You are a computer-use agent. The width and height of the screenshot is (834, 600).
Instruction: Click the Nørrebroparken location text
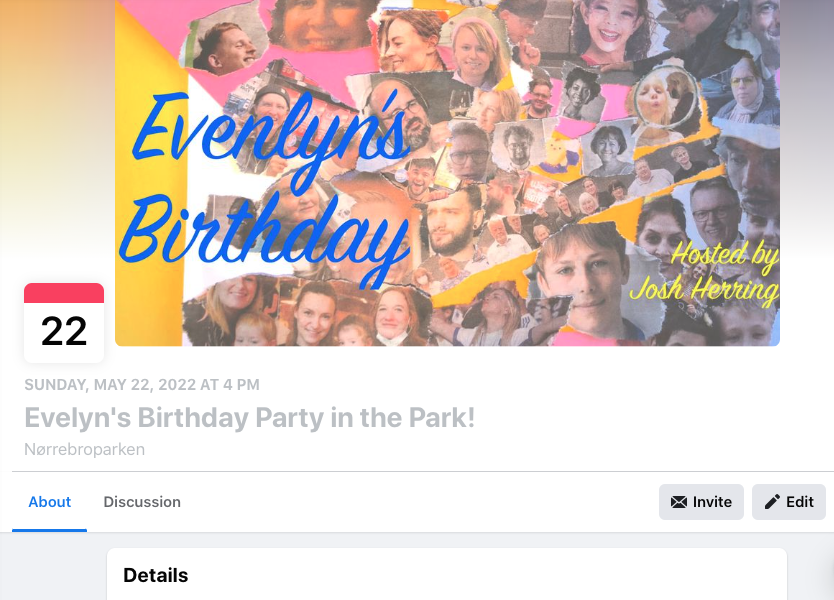click(84, 450)
